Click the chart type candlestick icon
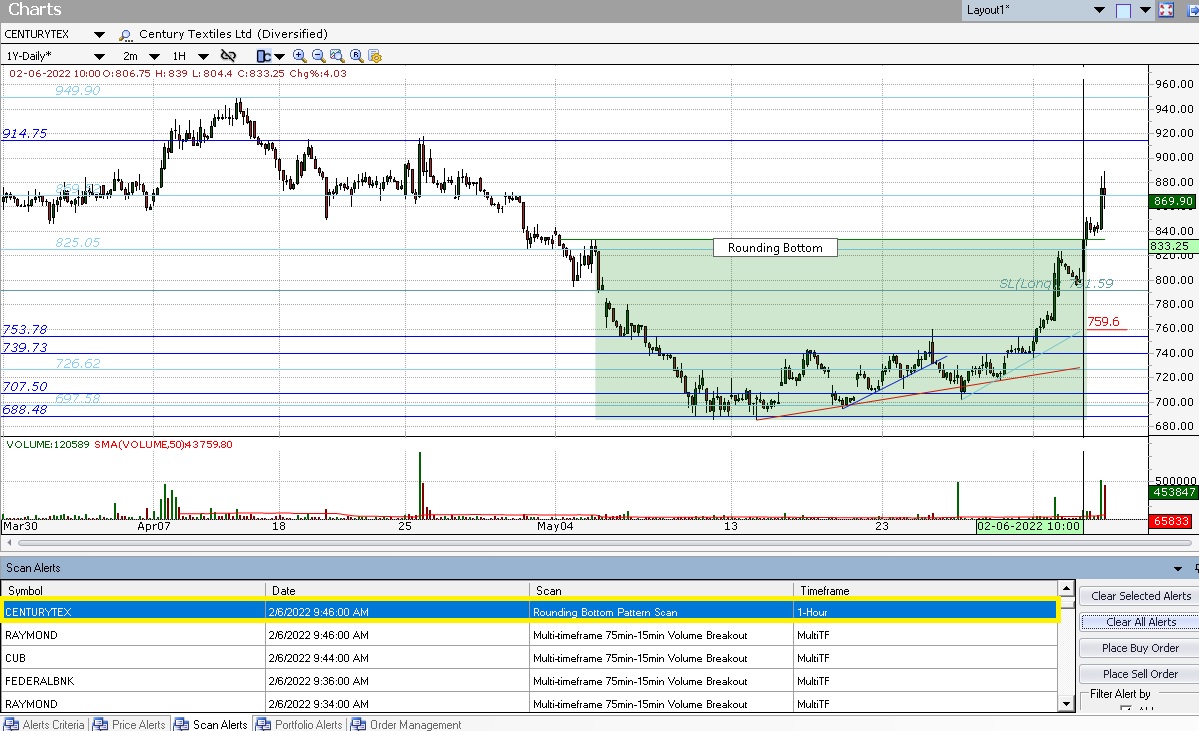This screenshot has height=731, width=1199. [x=264, y=56]
